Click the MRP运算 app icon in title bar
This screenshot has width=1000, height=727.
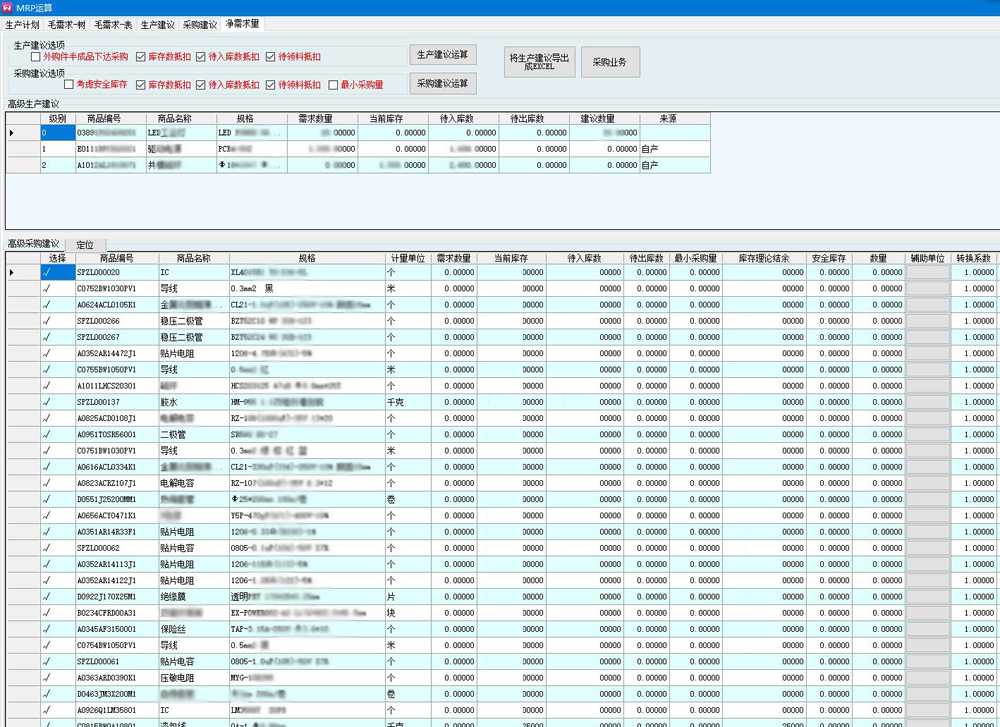click(x=7, y=7)
